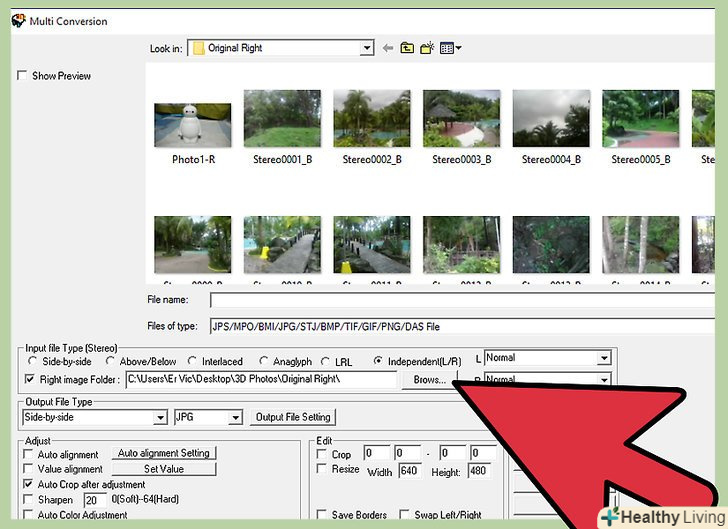Image resolution: width=728 pixels, height=529 pixels.
Task: Open the Side-by-side output type dropdown
Action: (160, 418)
